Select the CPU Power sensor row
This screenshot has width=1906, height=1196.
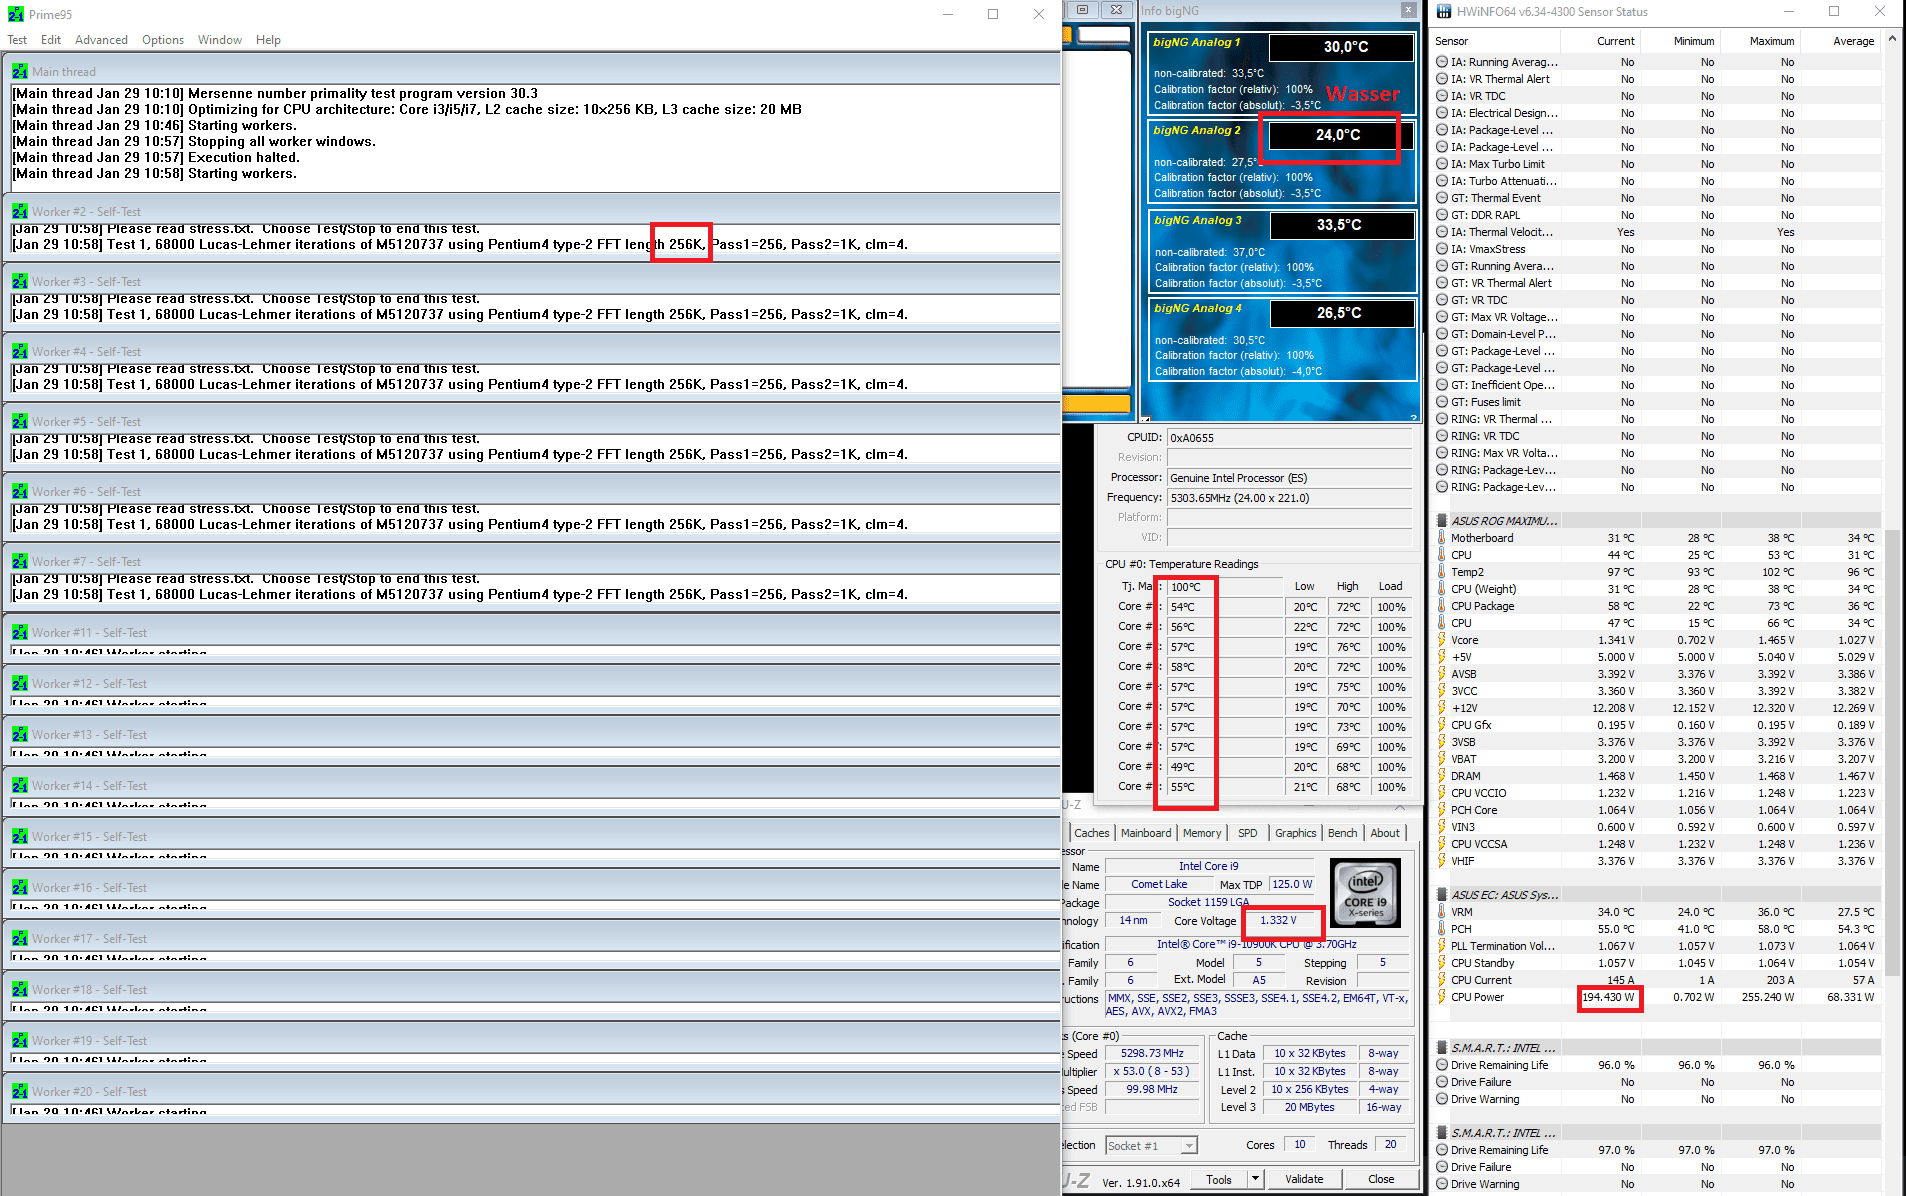[x=1657, y=997]
